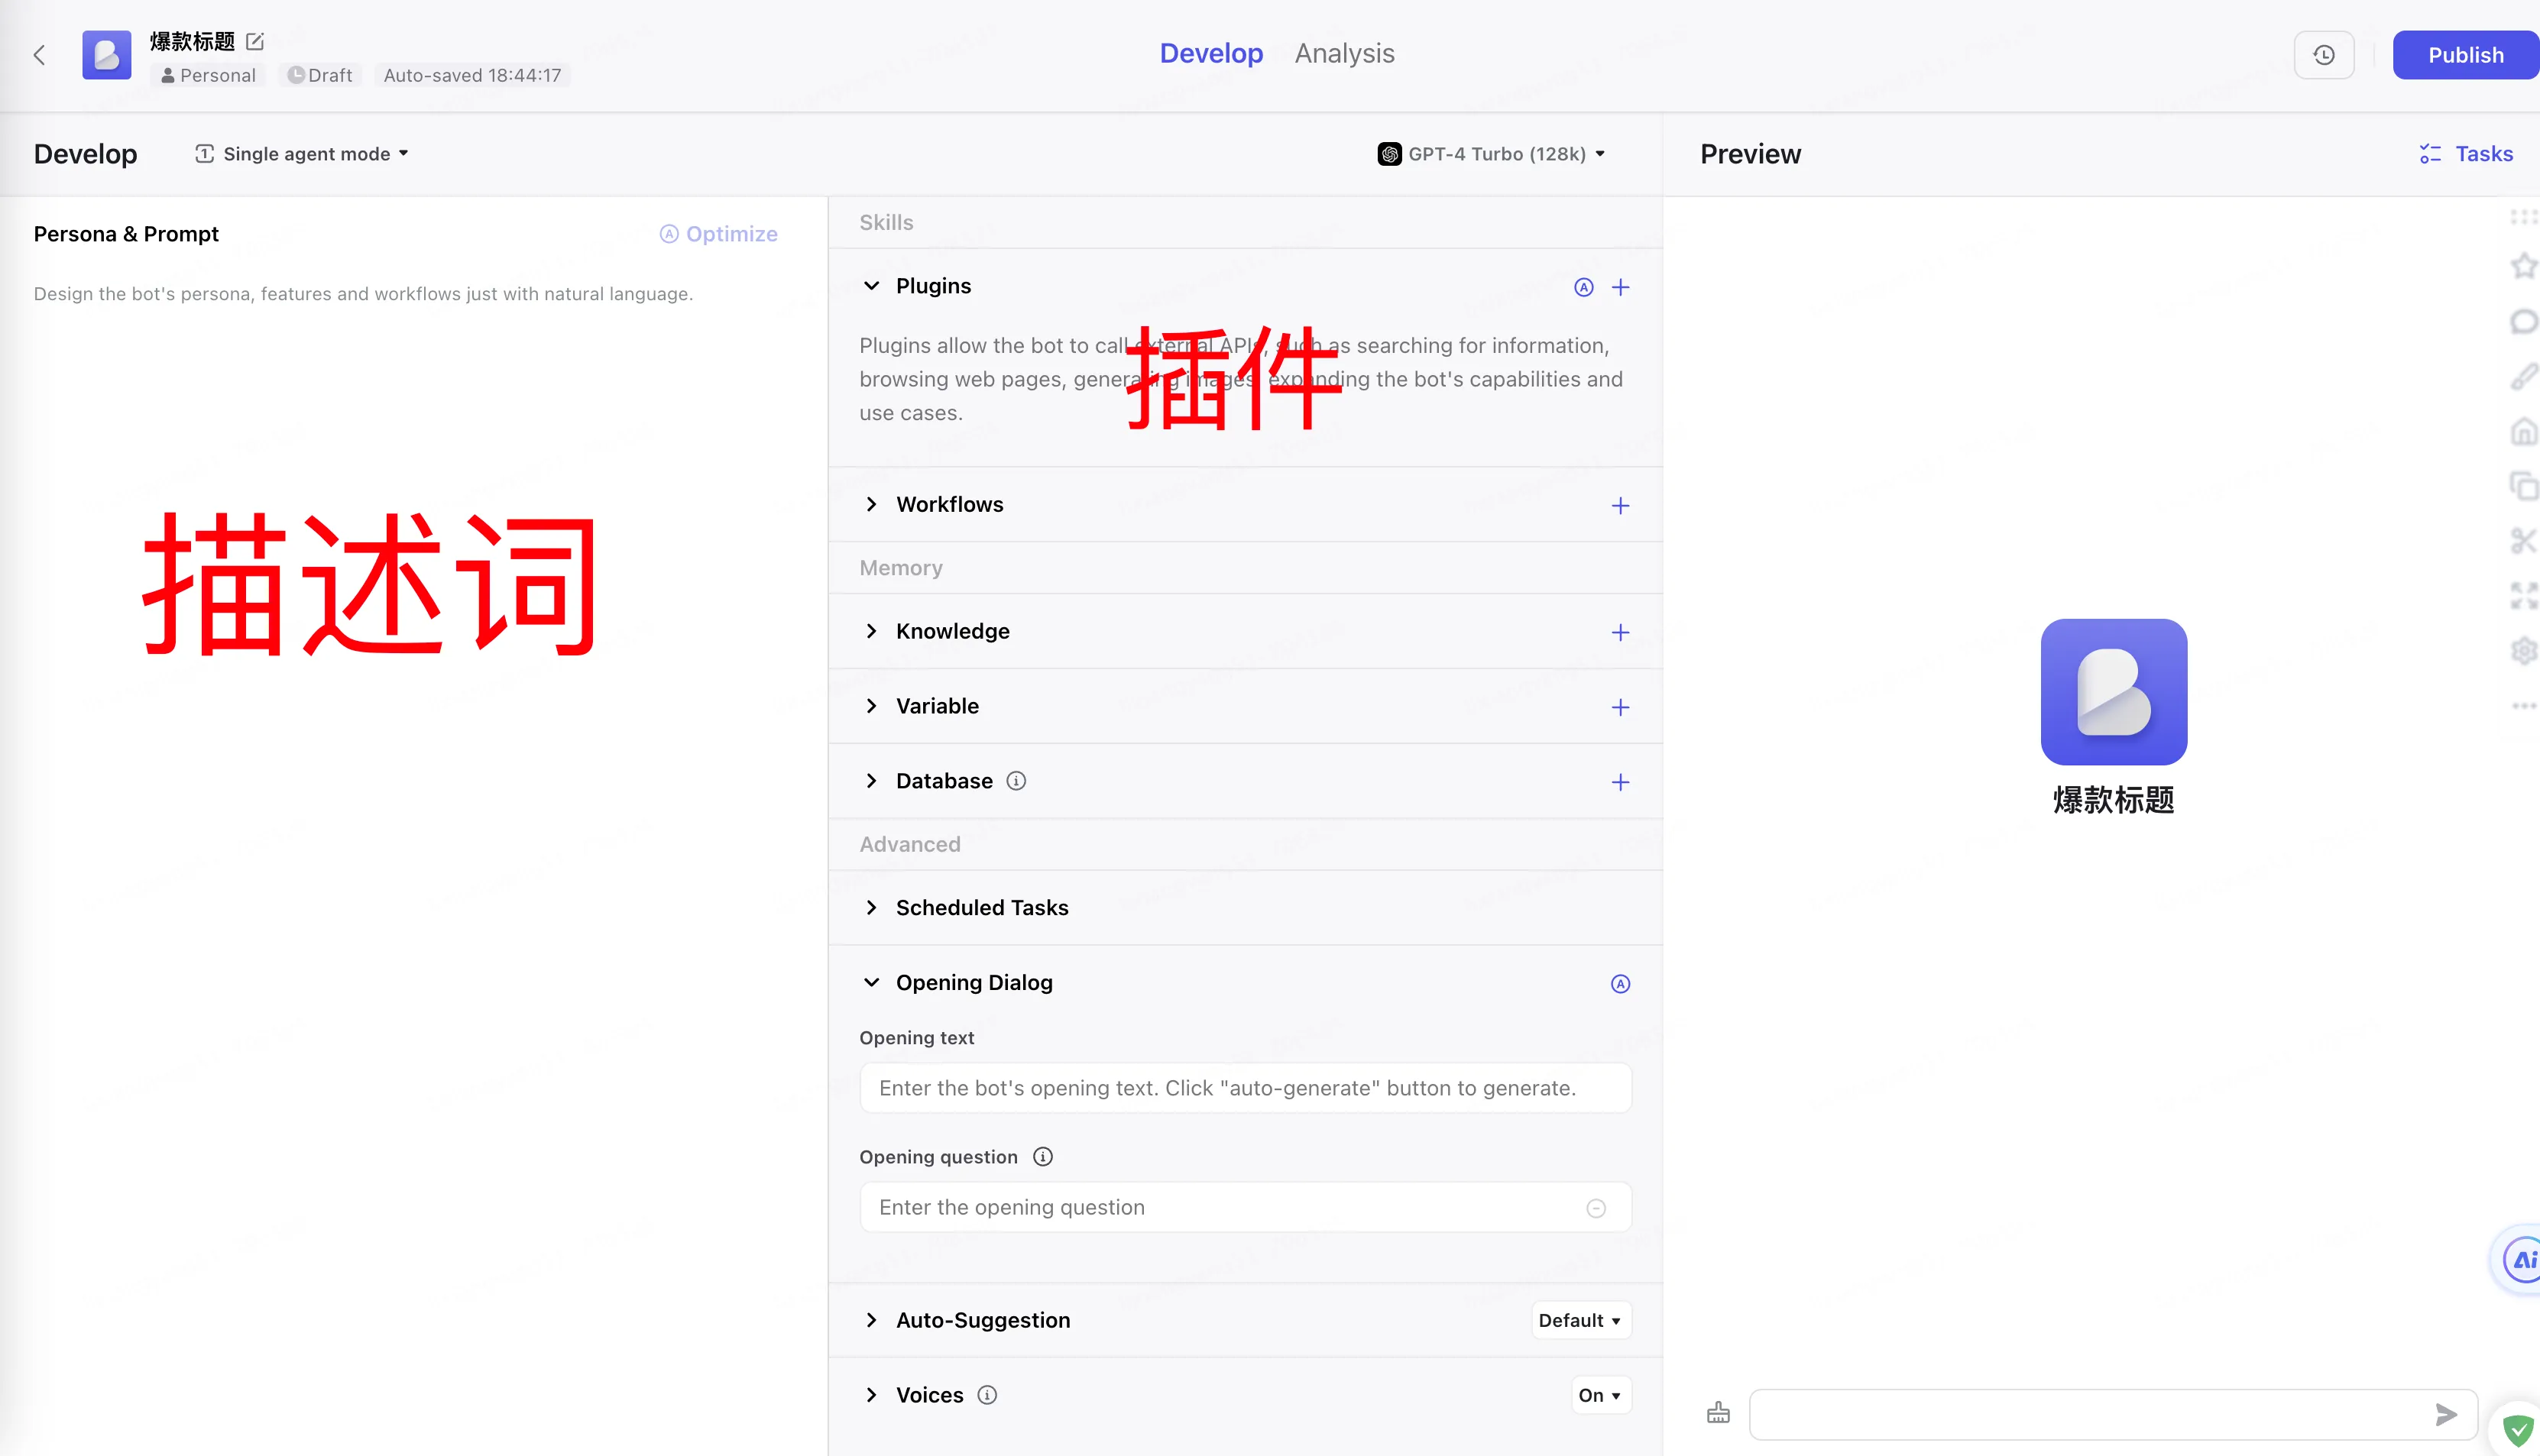The width and height of the screenshot is (2540, 1456).
Task: Click the Preview panel title
Action: pyautogui.click(x=1750, y=154)
